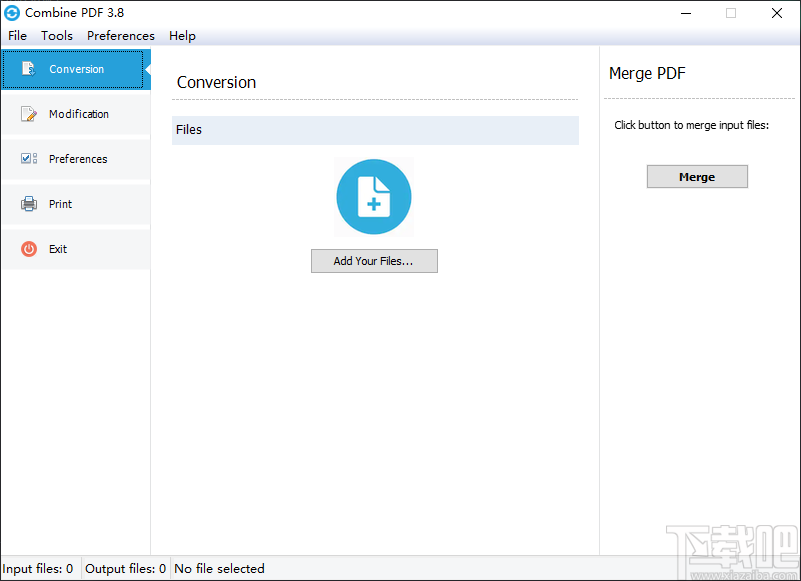Open the Preferences menu in the menu bar
Image resolution: width=801 pixels, height=581 pixels.
tap(120, 35)
